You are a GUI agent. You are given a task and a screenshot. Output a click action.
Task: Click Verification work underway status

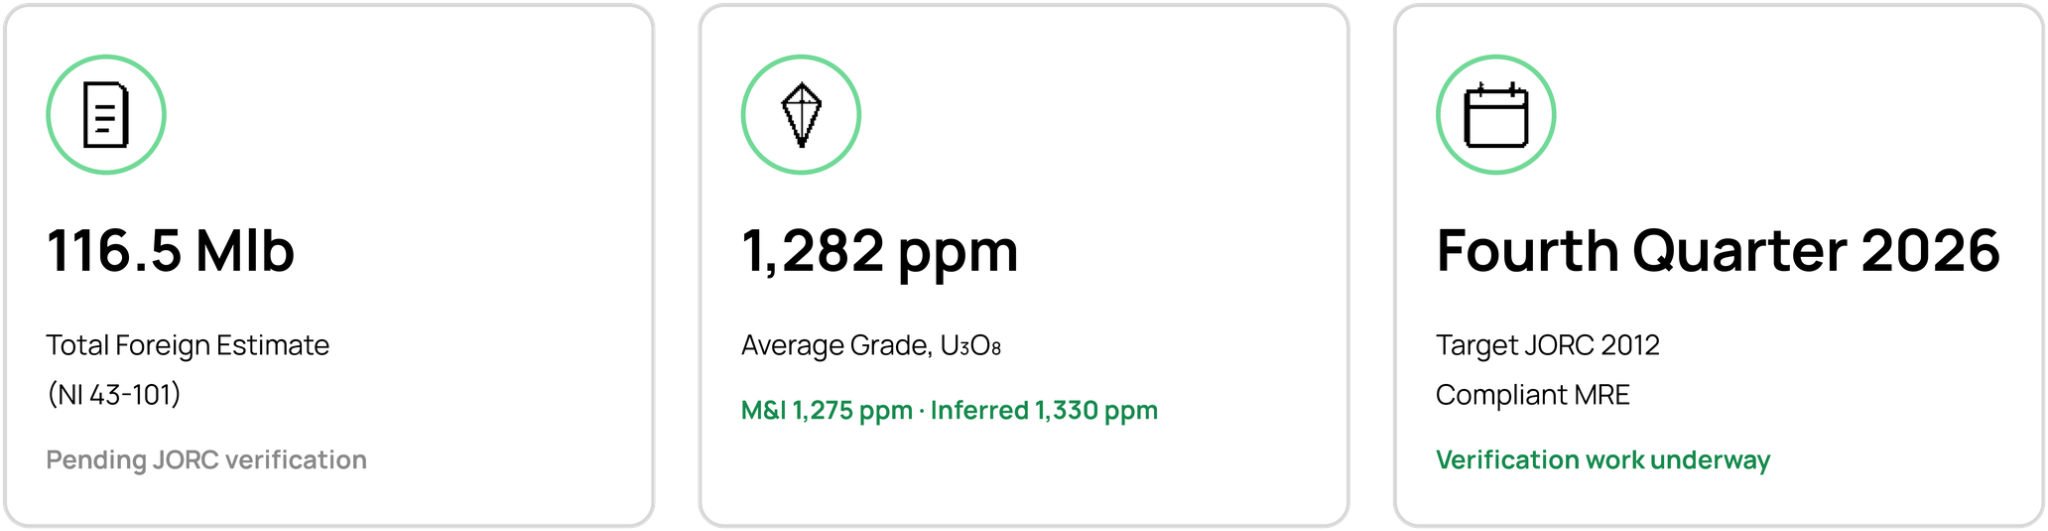1603,460
